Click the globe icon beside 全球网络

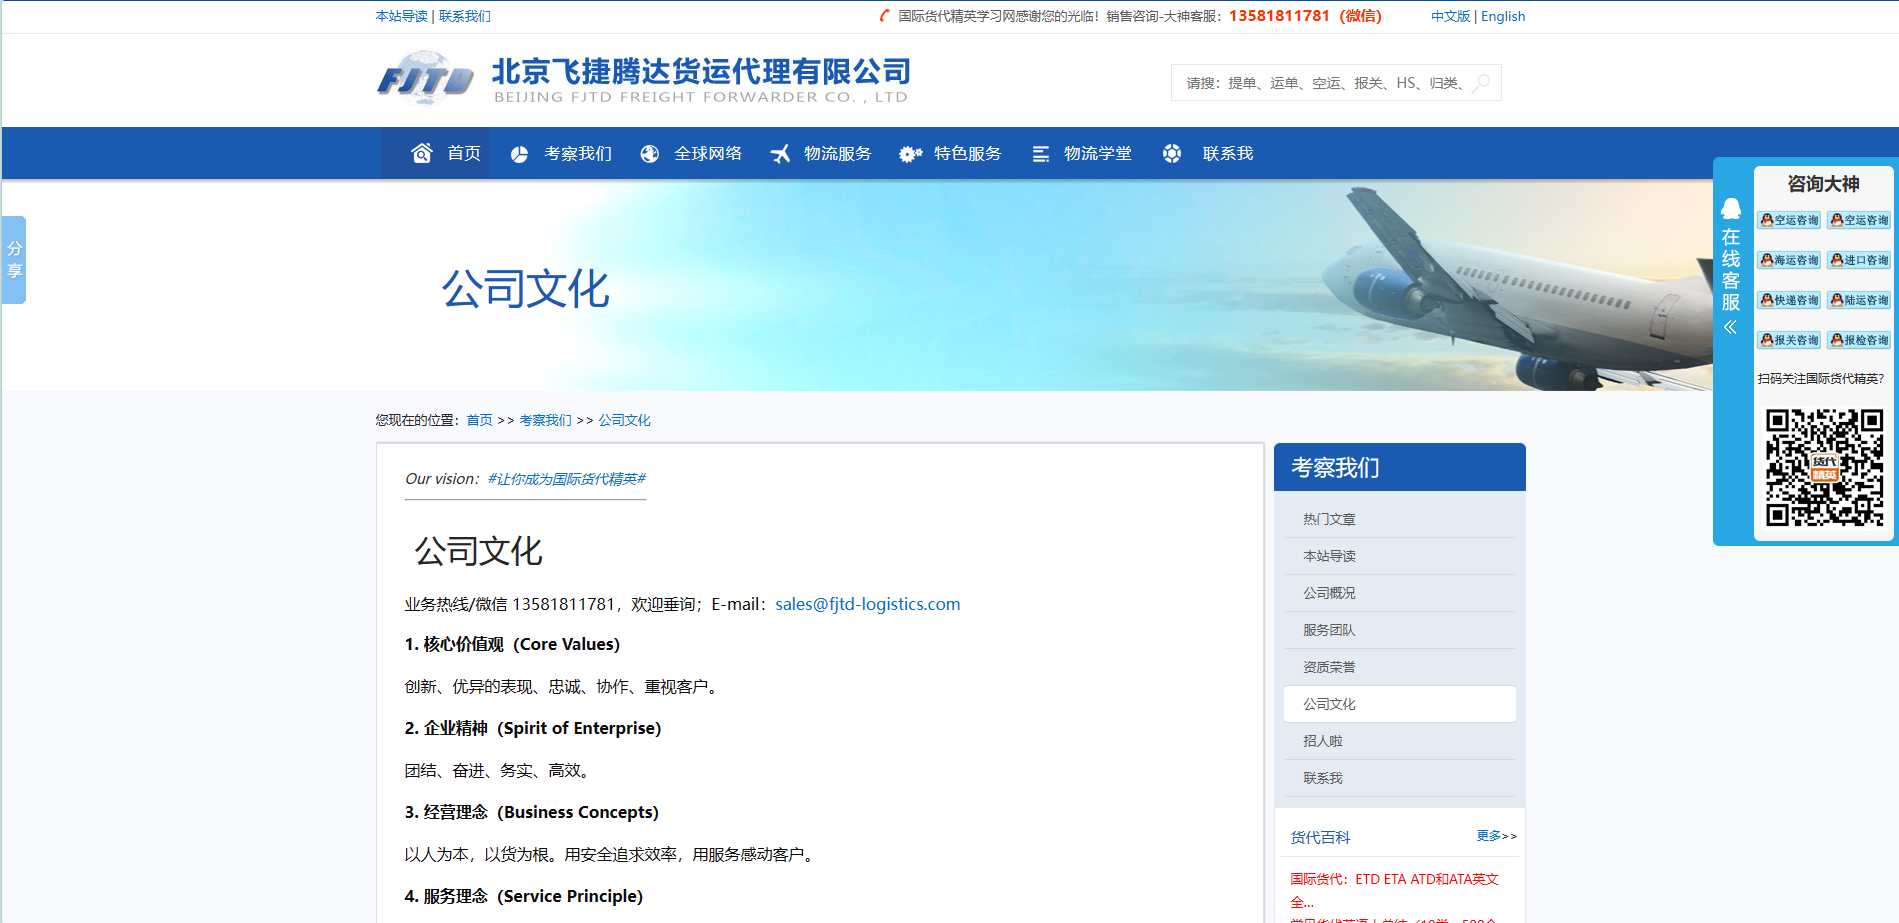point(650,154)
